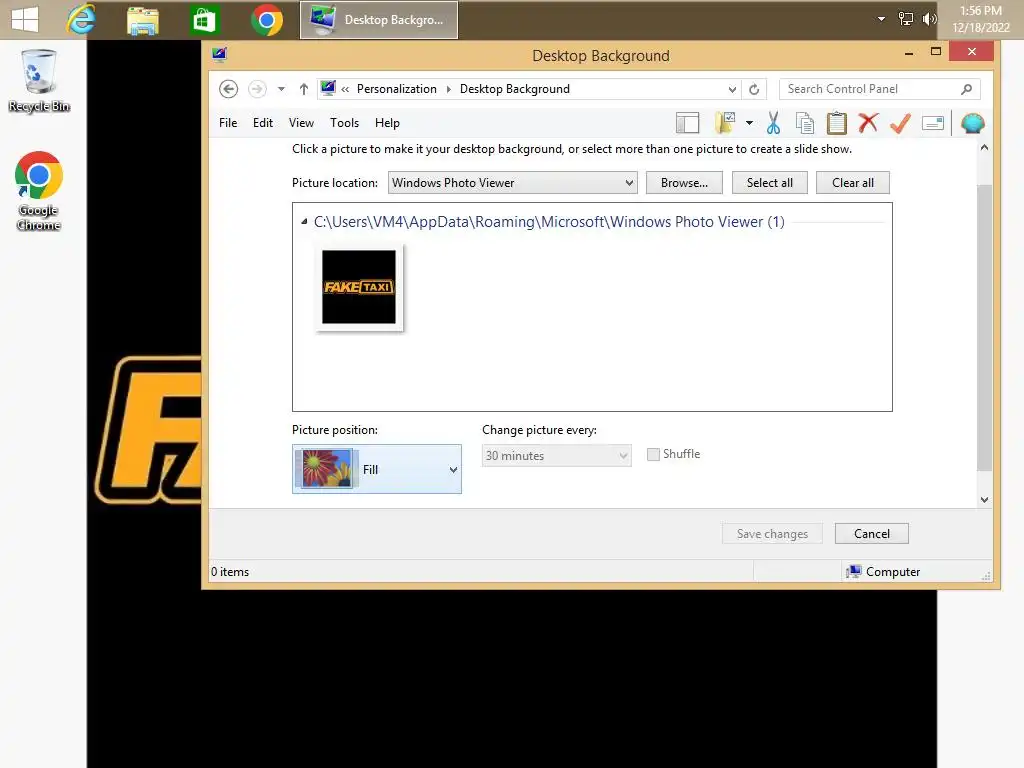This screenshot has width=1024, height=768.
Task: Open the 30 minutes interval dropdown
Action: click(556, 455)
